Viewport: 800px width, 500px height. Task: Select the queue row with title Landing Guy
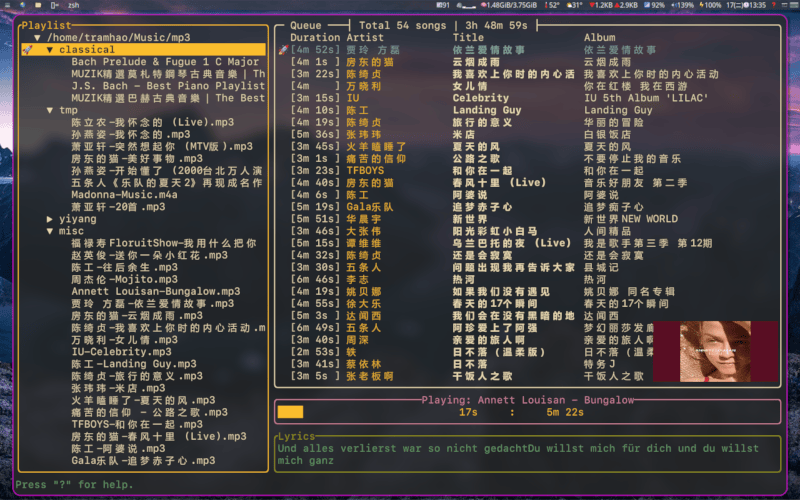pyautogui.click(x=528, y=110)
